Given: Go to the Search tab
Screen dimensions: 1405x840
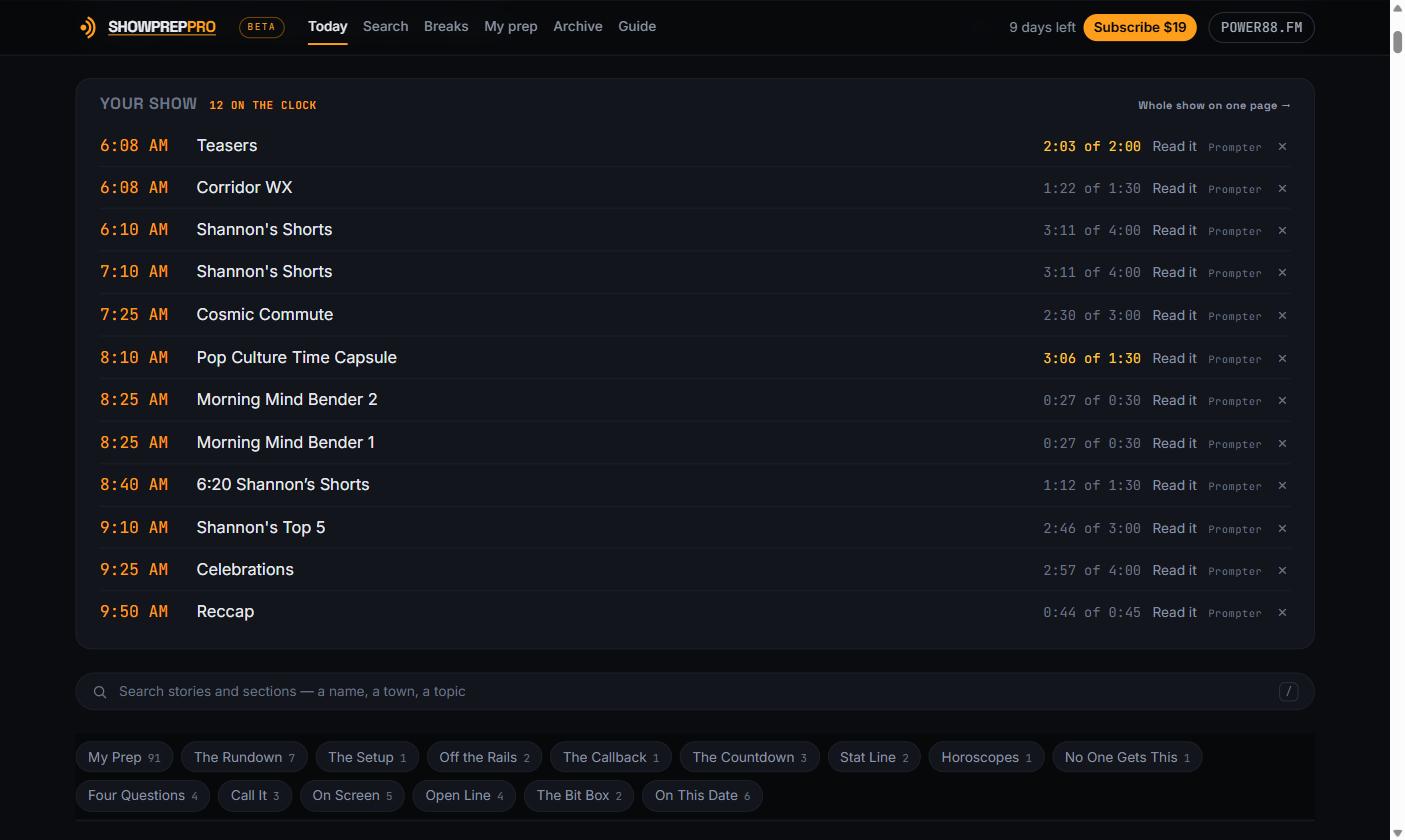Looking at the screenshot, I should click(385, 27).
